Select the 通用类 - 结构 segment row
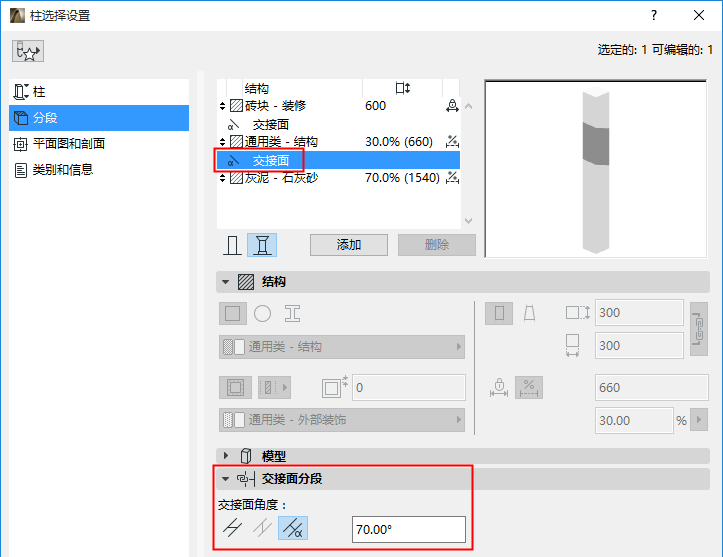 pos(338,142)
